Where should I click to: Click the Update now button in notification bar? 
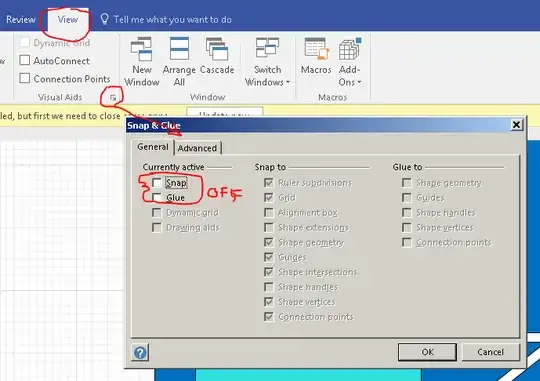[225, 112]
